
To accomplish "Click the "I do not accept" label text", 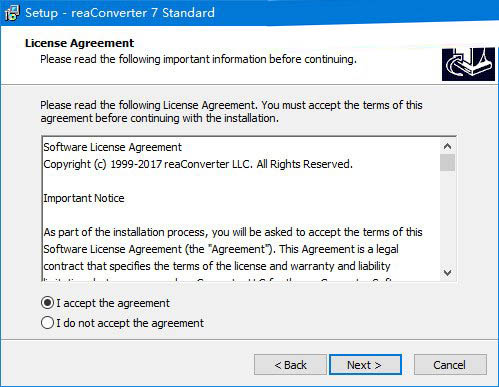I will pos(130,323).
